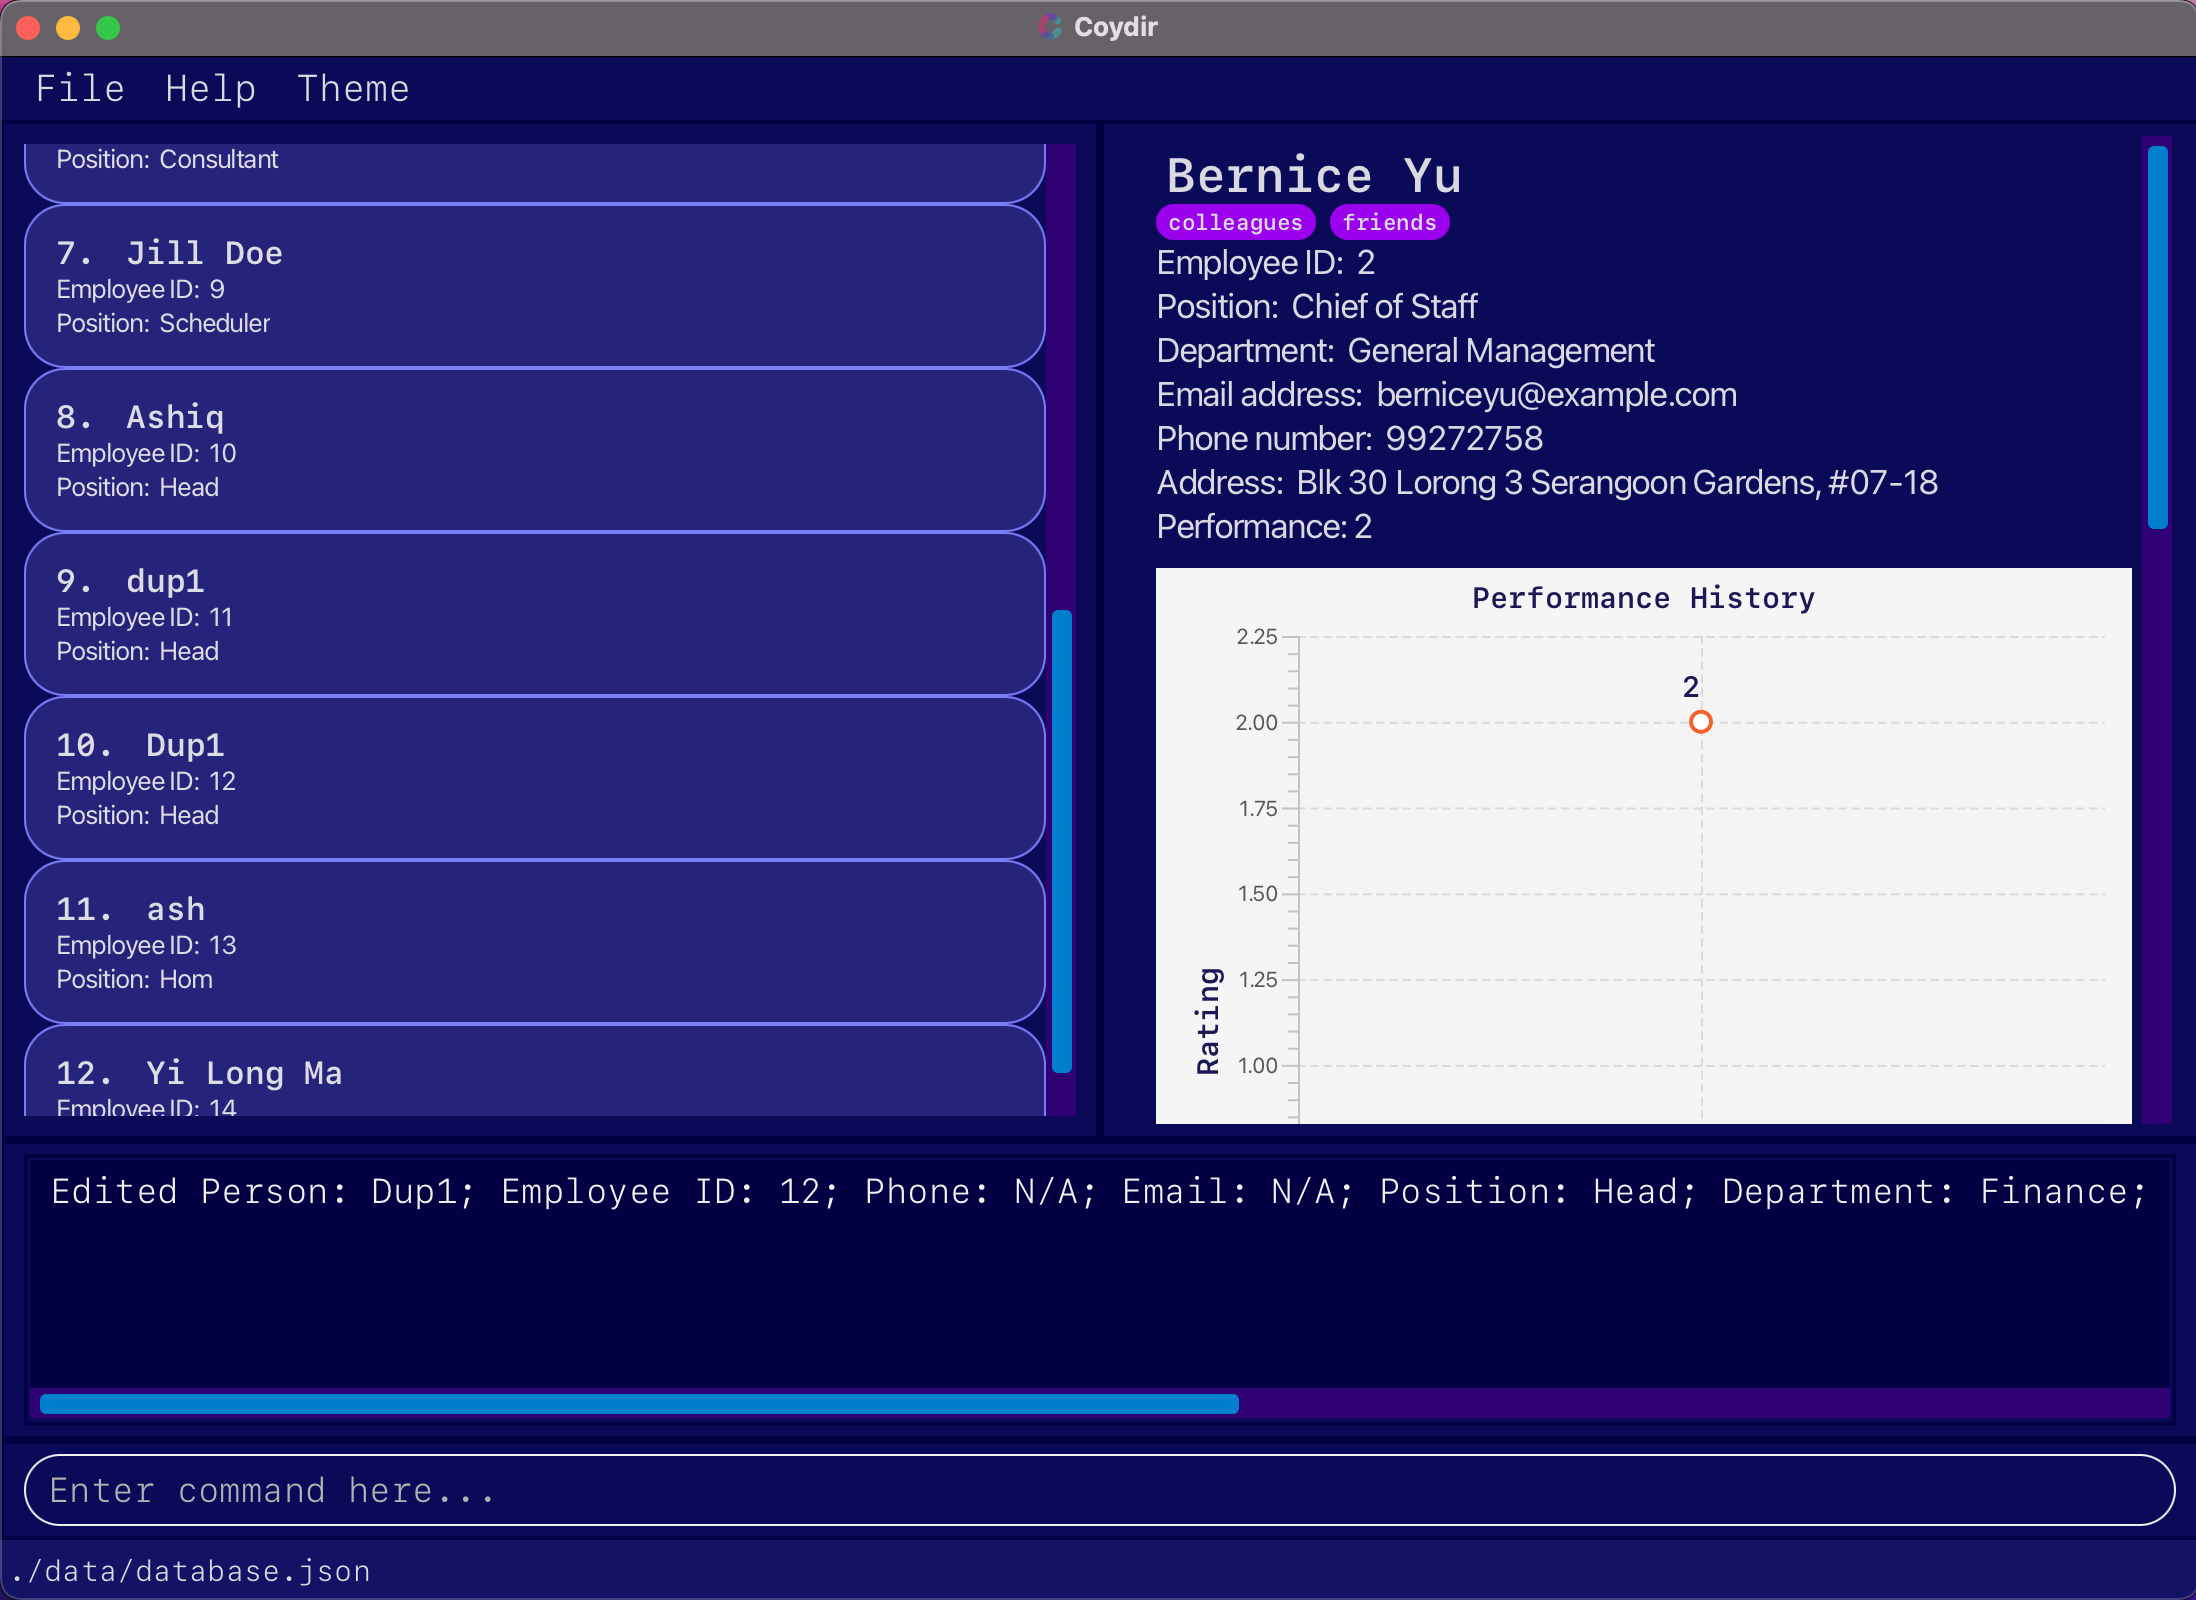The width and height of the screenshot is (2196, 1600).
Task: Click the Performance History chart title
Action: tap(1642, 598)
